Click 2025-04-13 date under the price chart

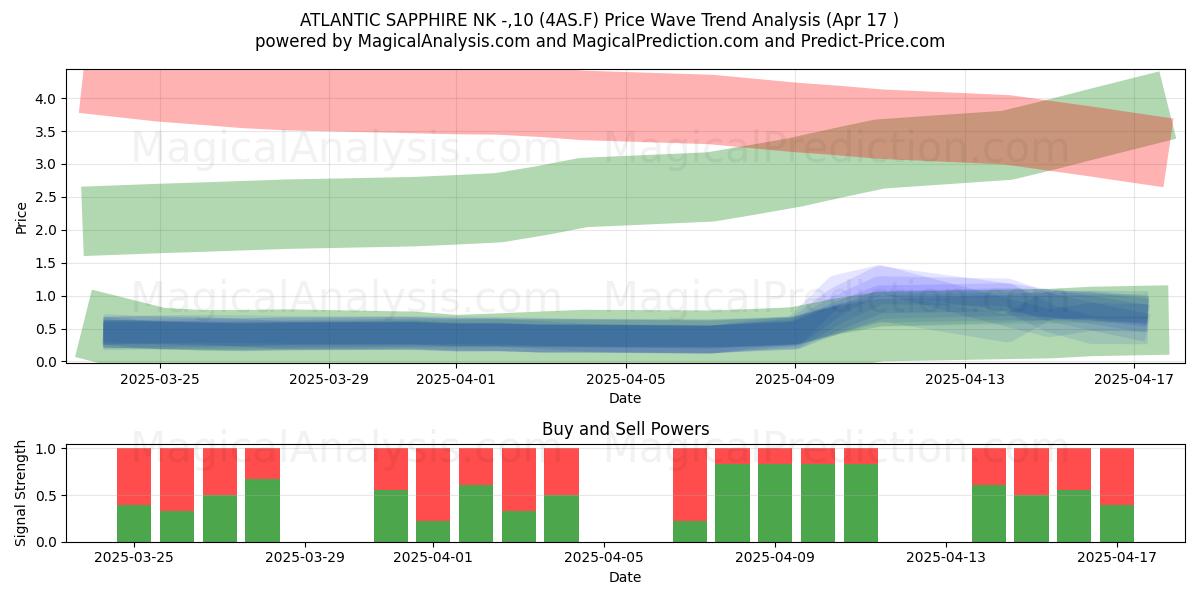coord(965,380)
